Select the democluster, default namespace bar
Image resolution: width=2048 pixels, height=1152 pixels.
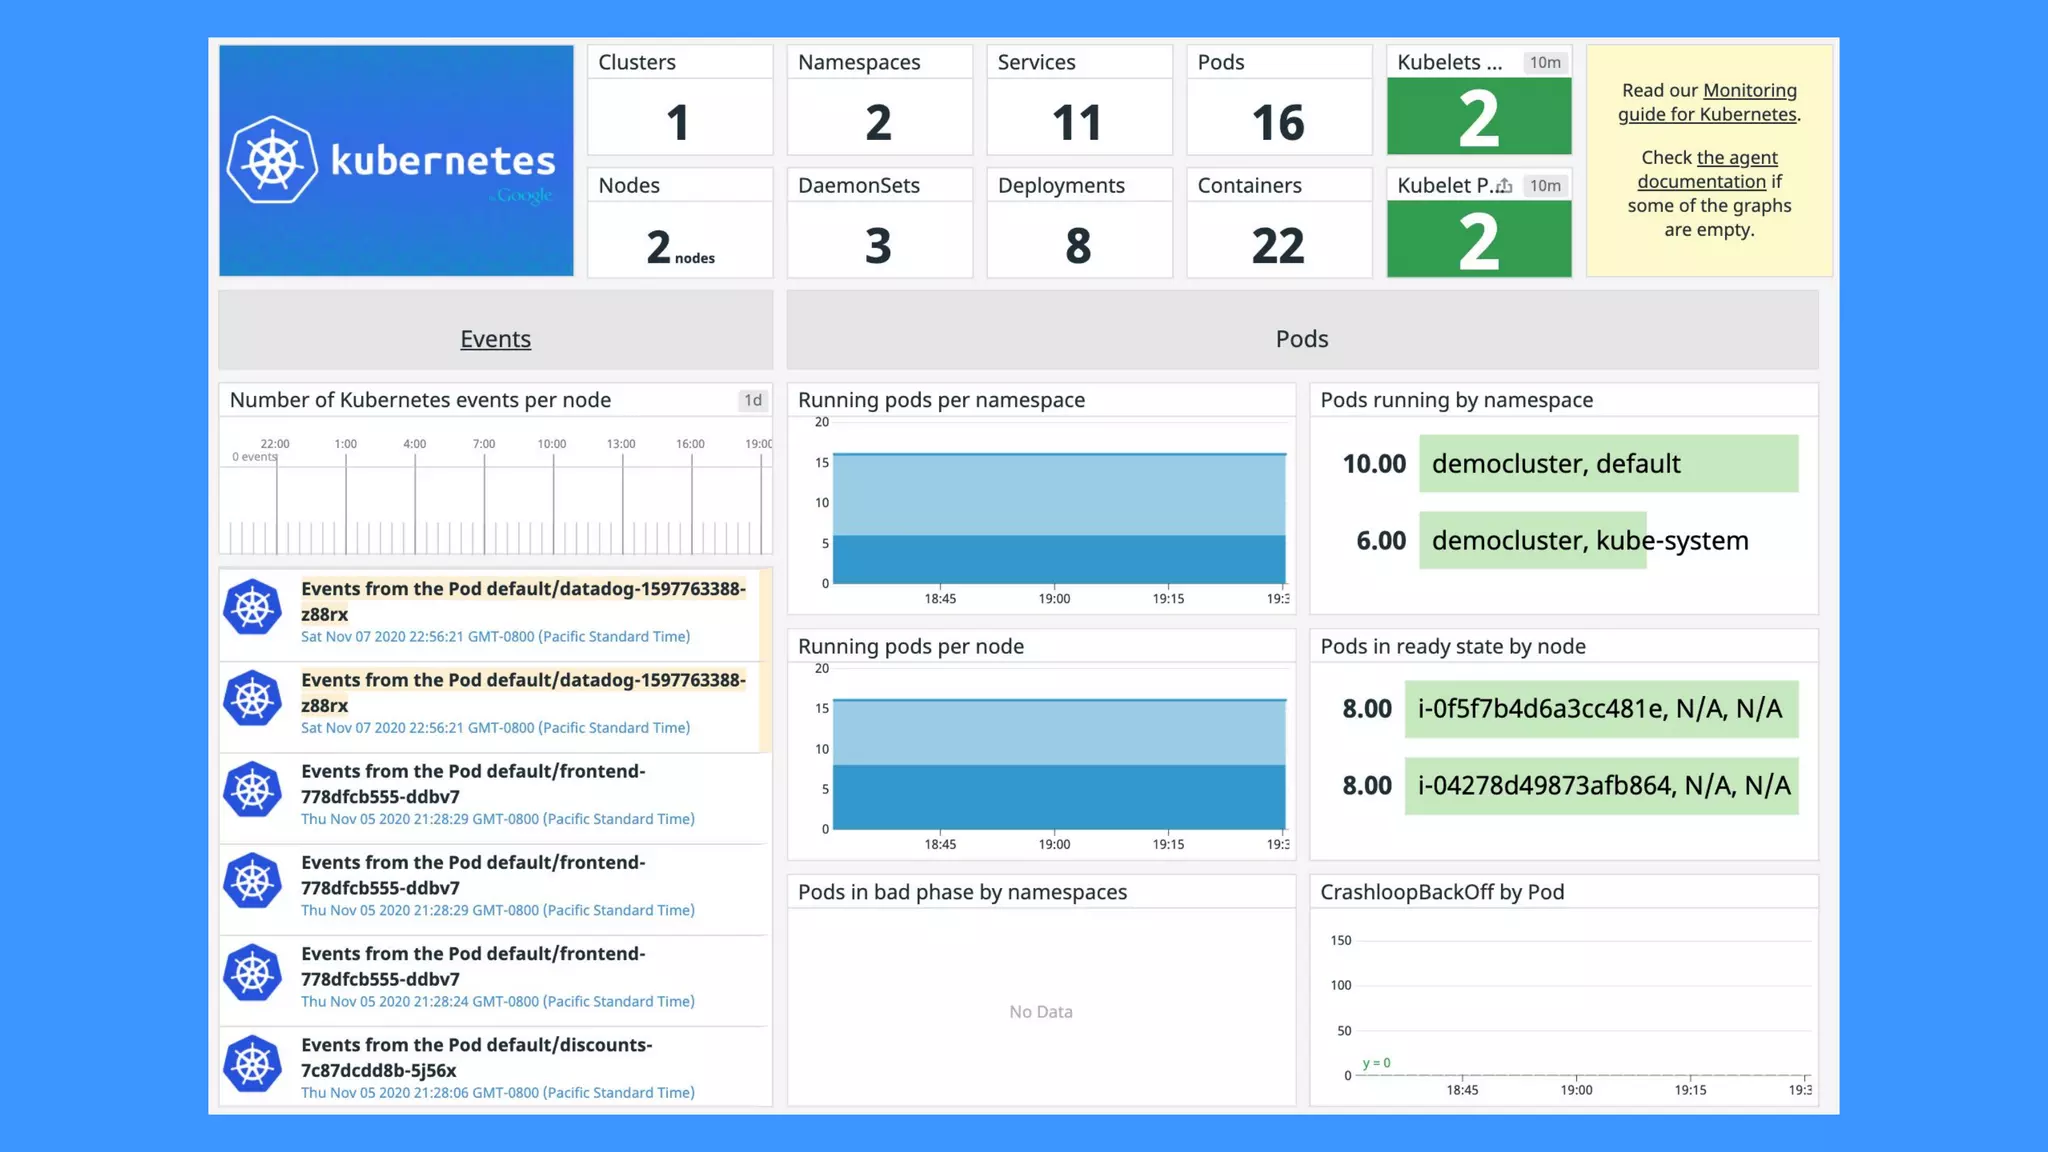click(x=1607, y=463)
